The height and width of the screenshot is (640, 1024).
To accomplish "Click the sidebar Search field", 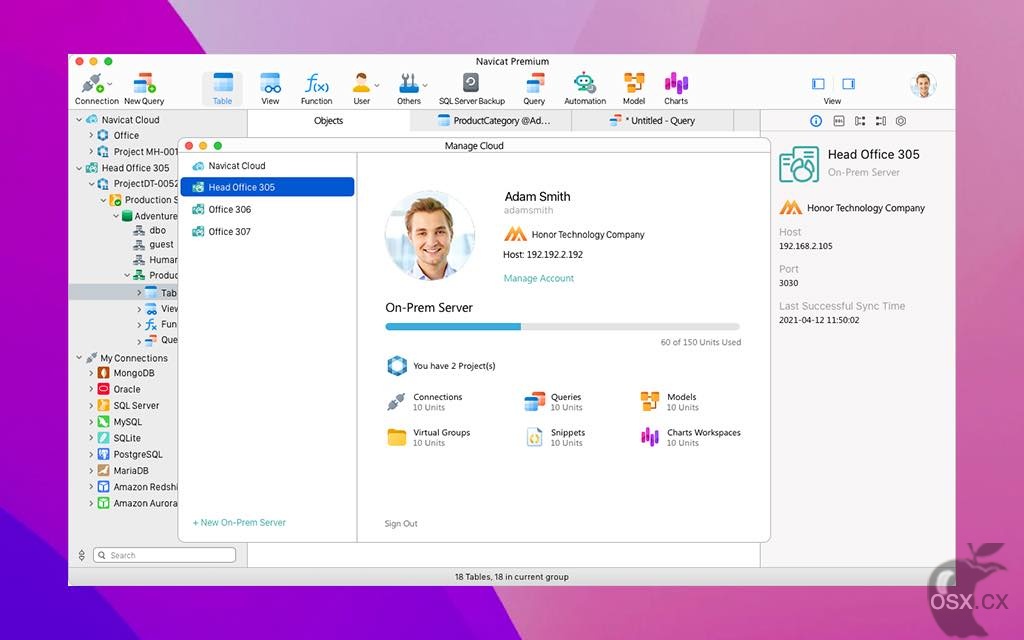I will click(x=165, y=555).
